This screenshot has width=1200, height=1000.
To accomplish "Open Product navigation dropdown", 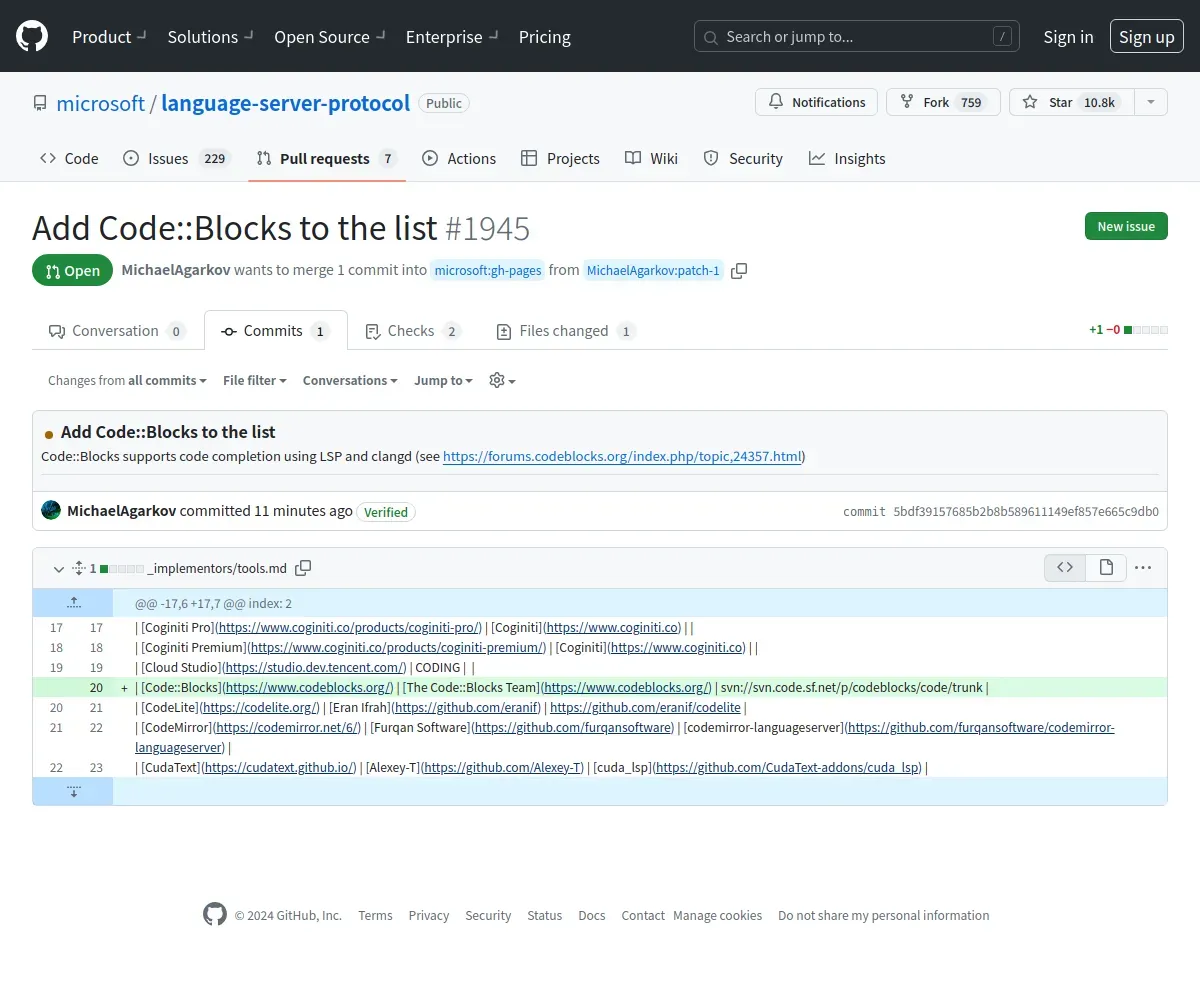I will 109,37.
